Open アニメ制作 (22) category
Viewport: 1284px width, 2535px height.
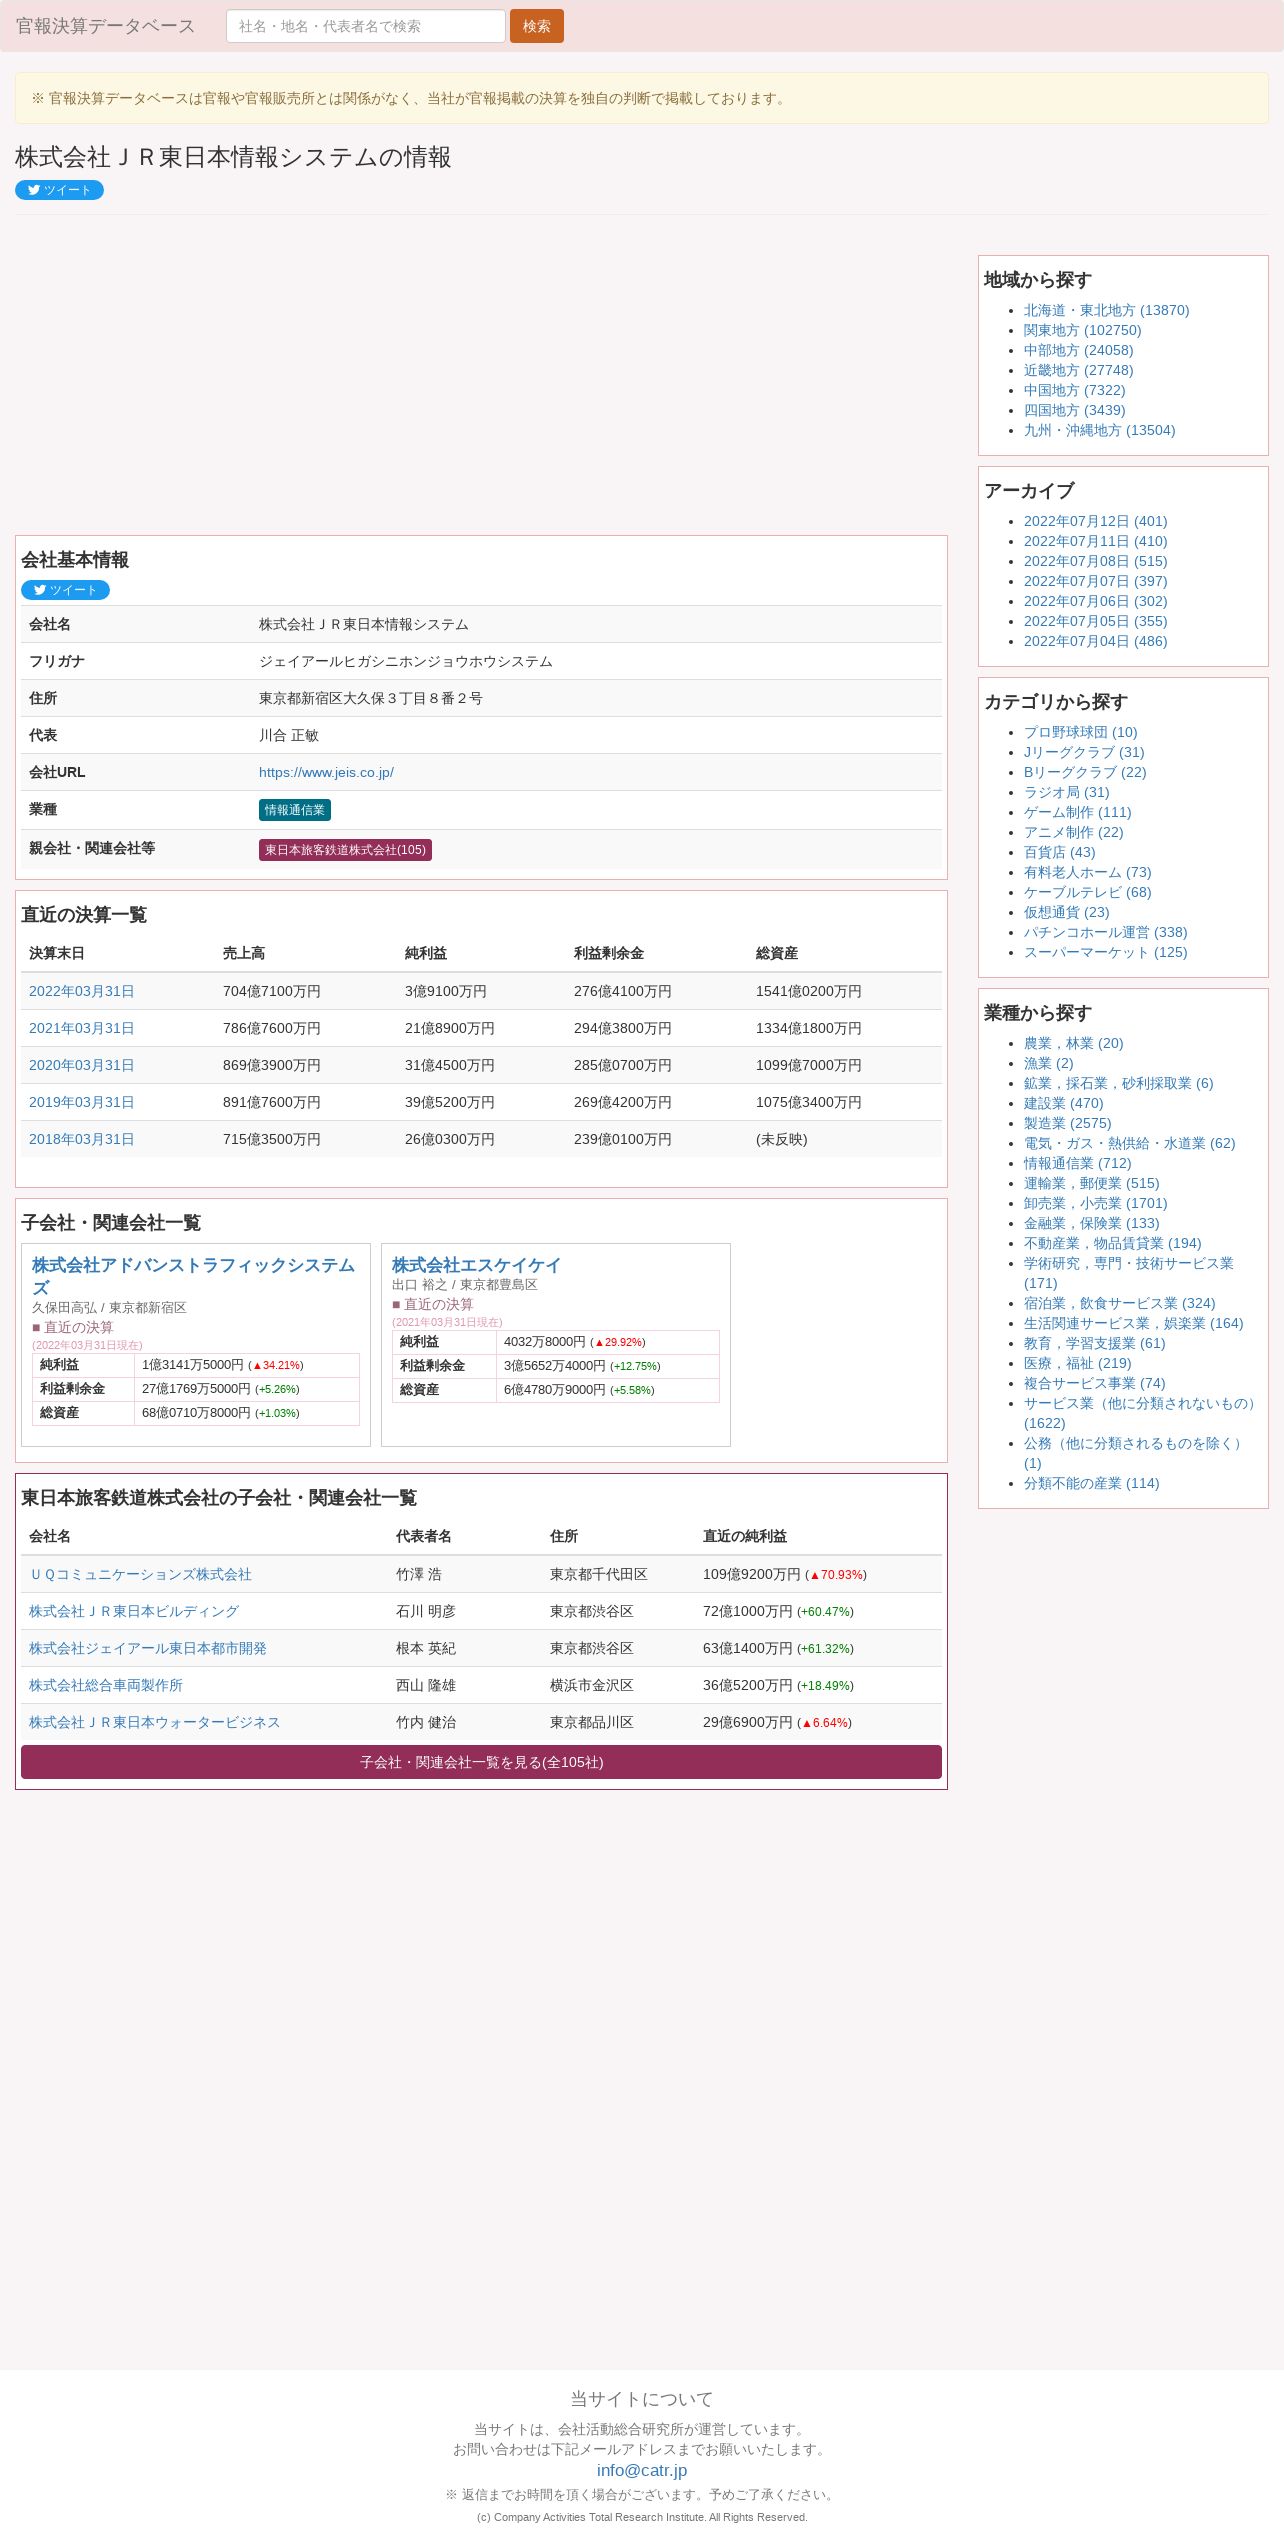[1073, 832]
